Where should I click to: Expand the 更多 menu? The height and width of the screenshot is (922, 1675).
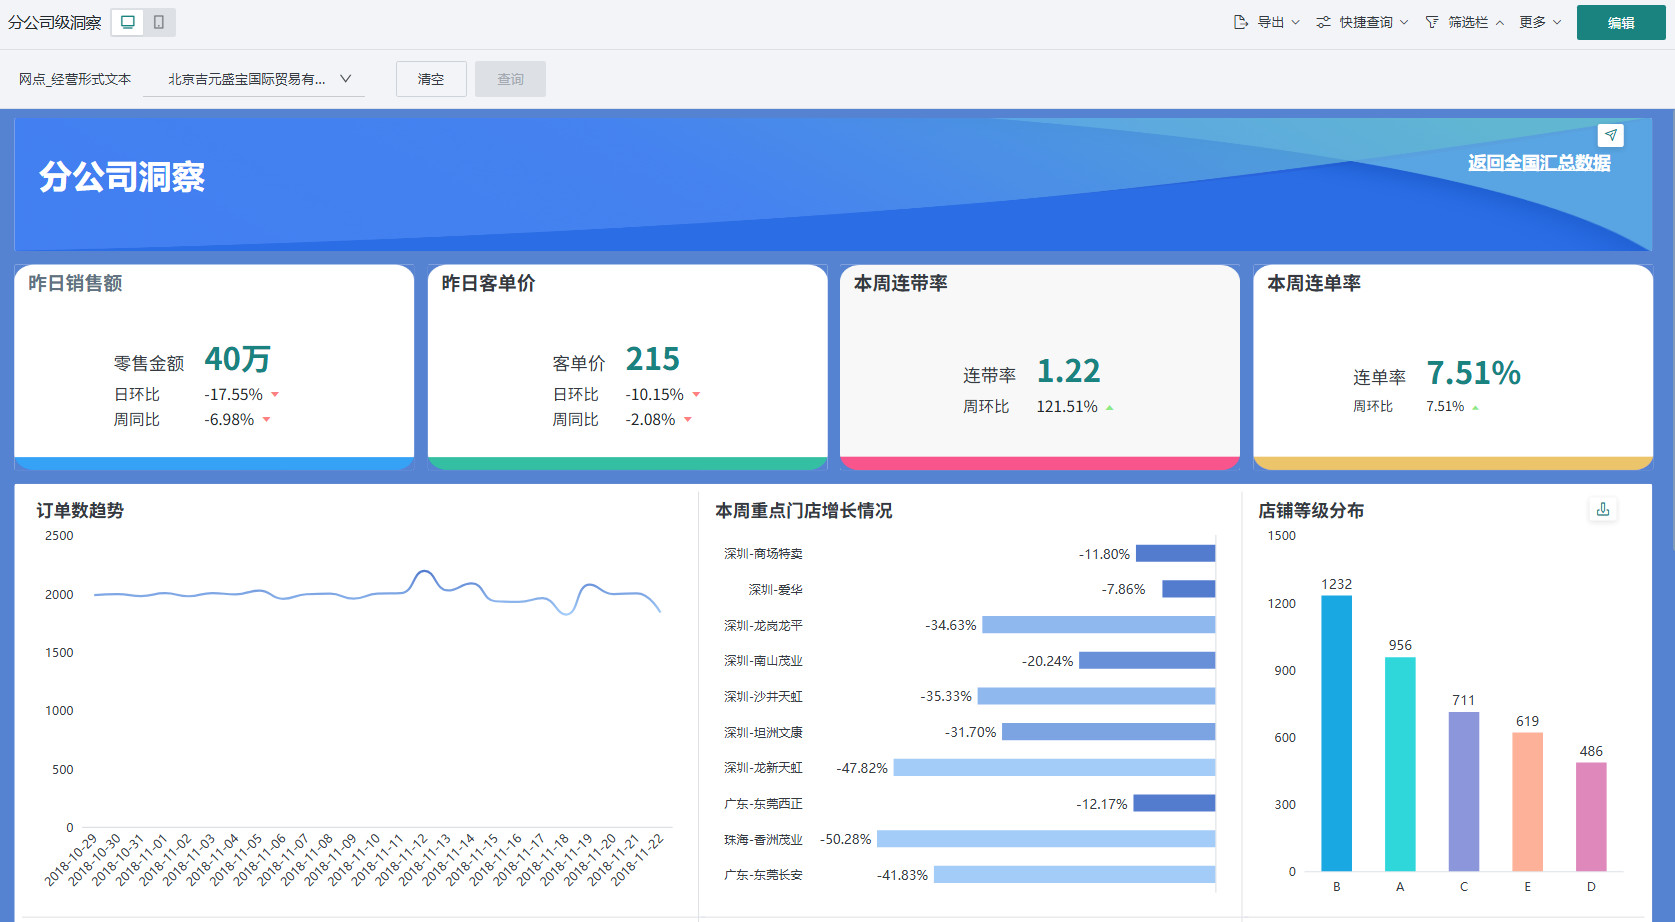[1540, 22]
